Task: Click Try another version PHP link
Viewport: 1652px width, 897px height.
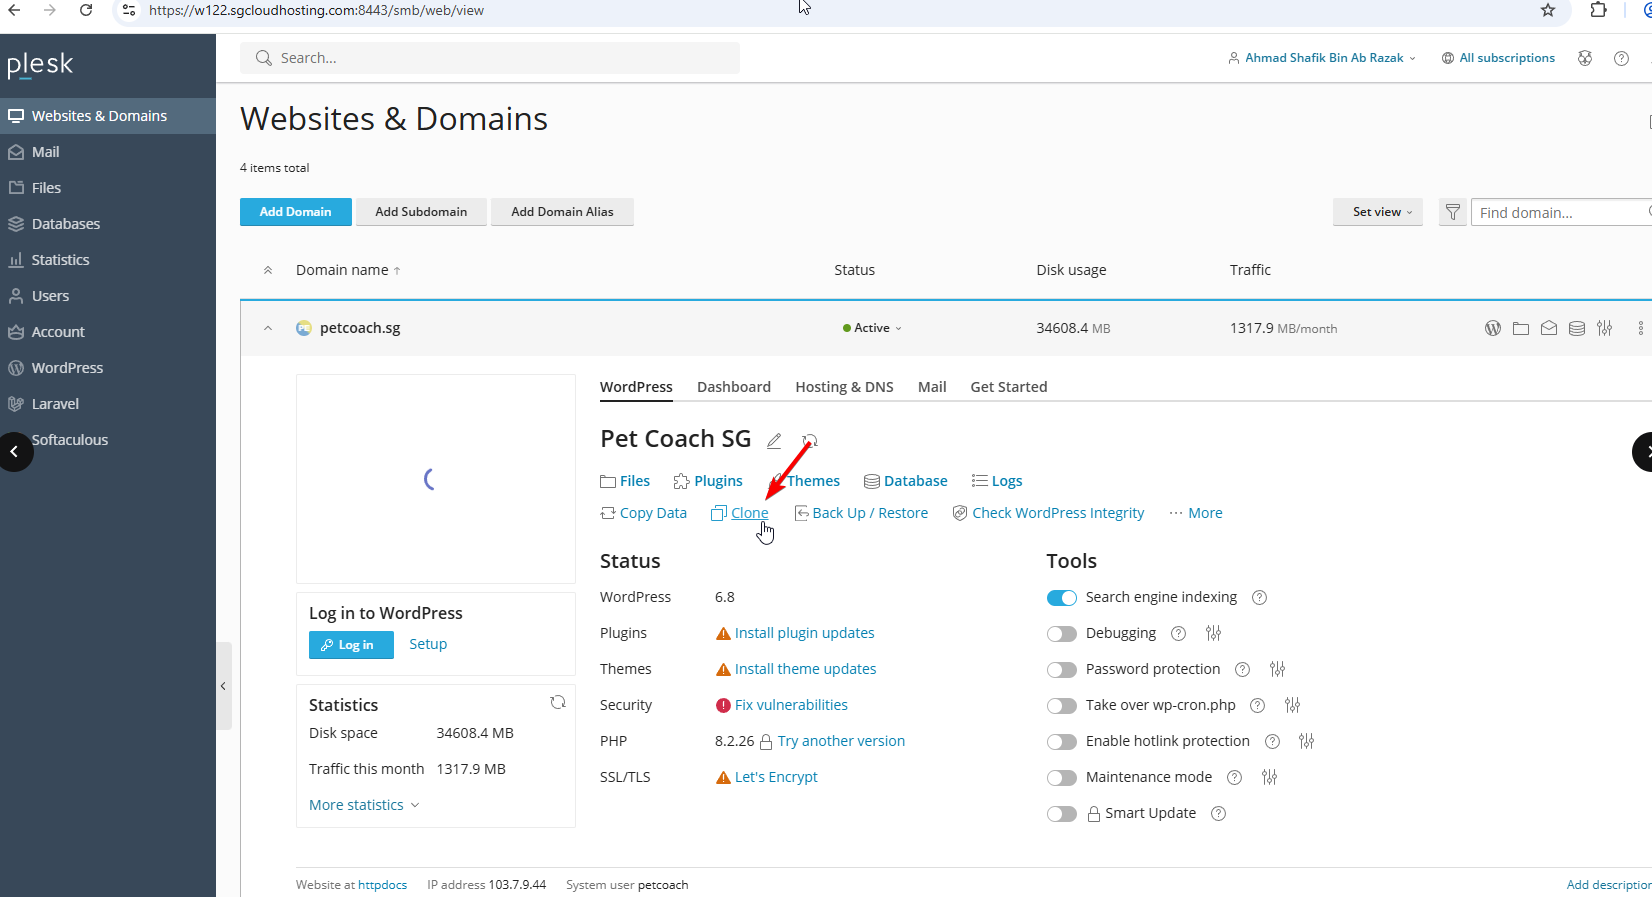Action: (x=841, y=741)
